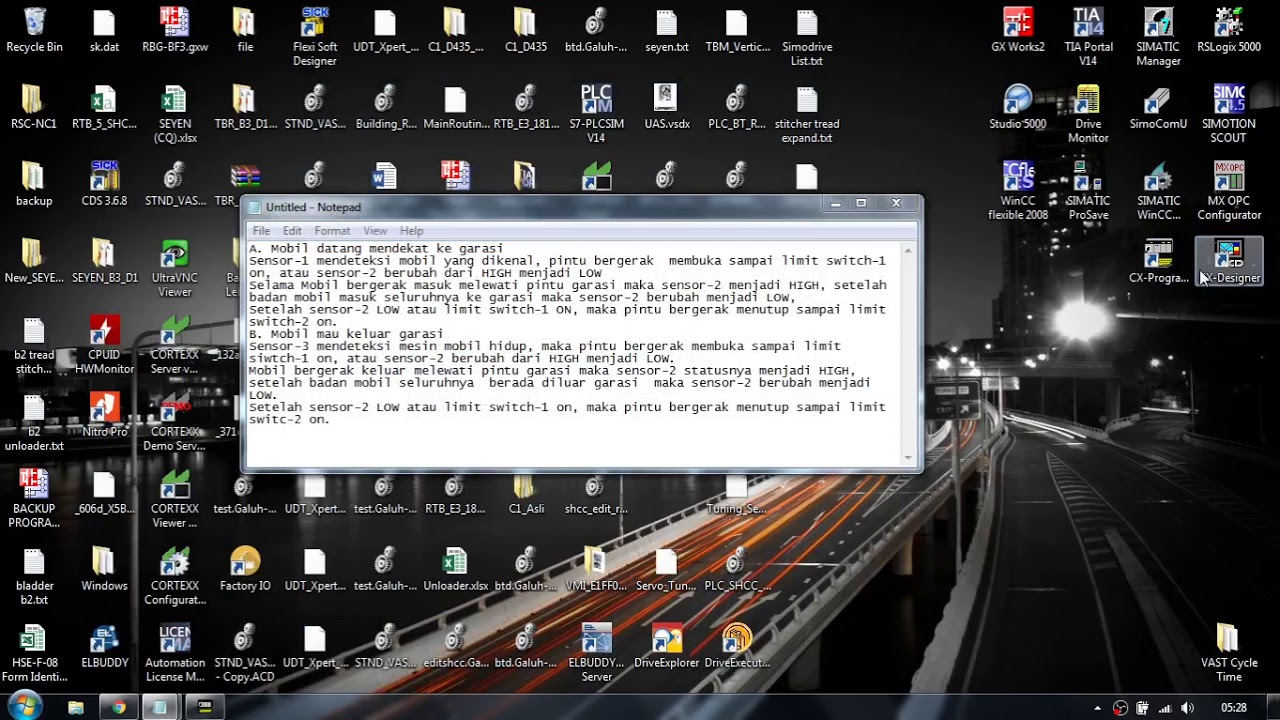
Task: Launch Factory IO desktop icon
Action: point(245,569)
